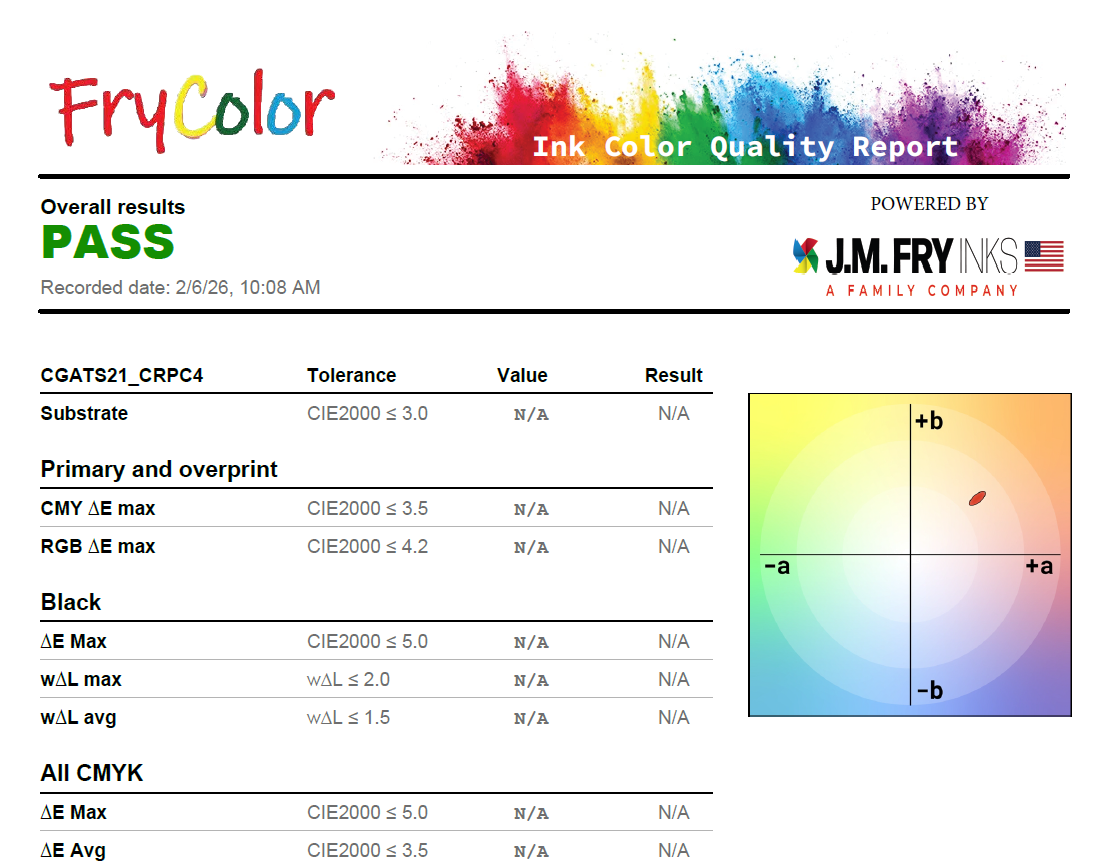Click the -a axis label in chart

point(776,567)
